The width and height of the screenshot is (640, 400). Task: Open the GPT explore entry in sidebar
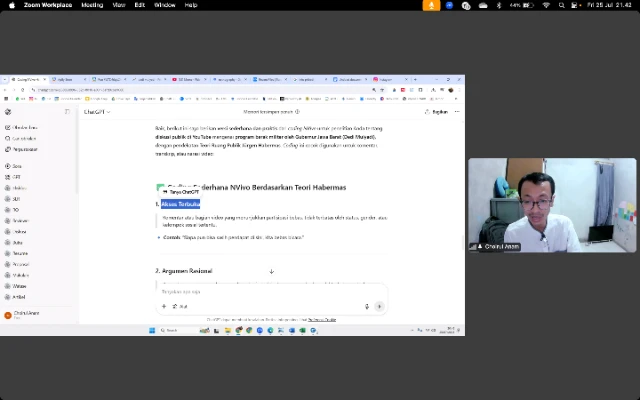(x=13, y=177)
